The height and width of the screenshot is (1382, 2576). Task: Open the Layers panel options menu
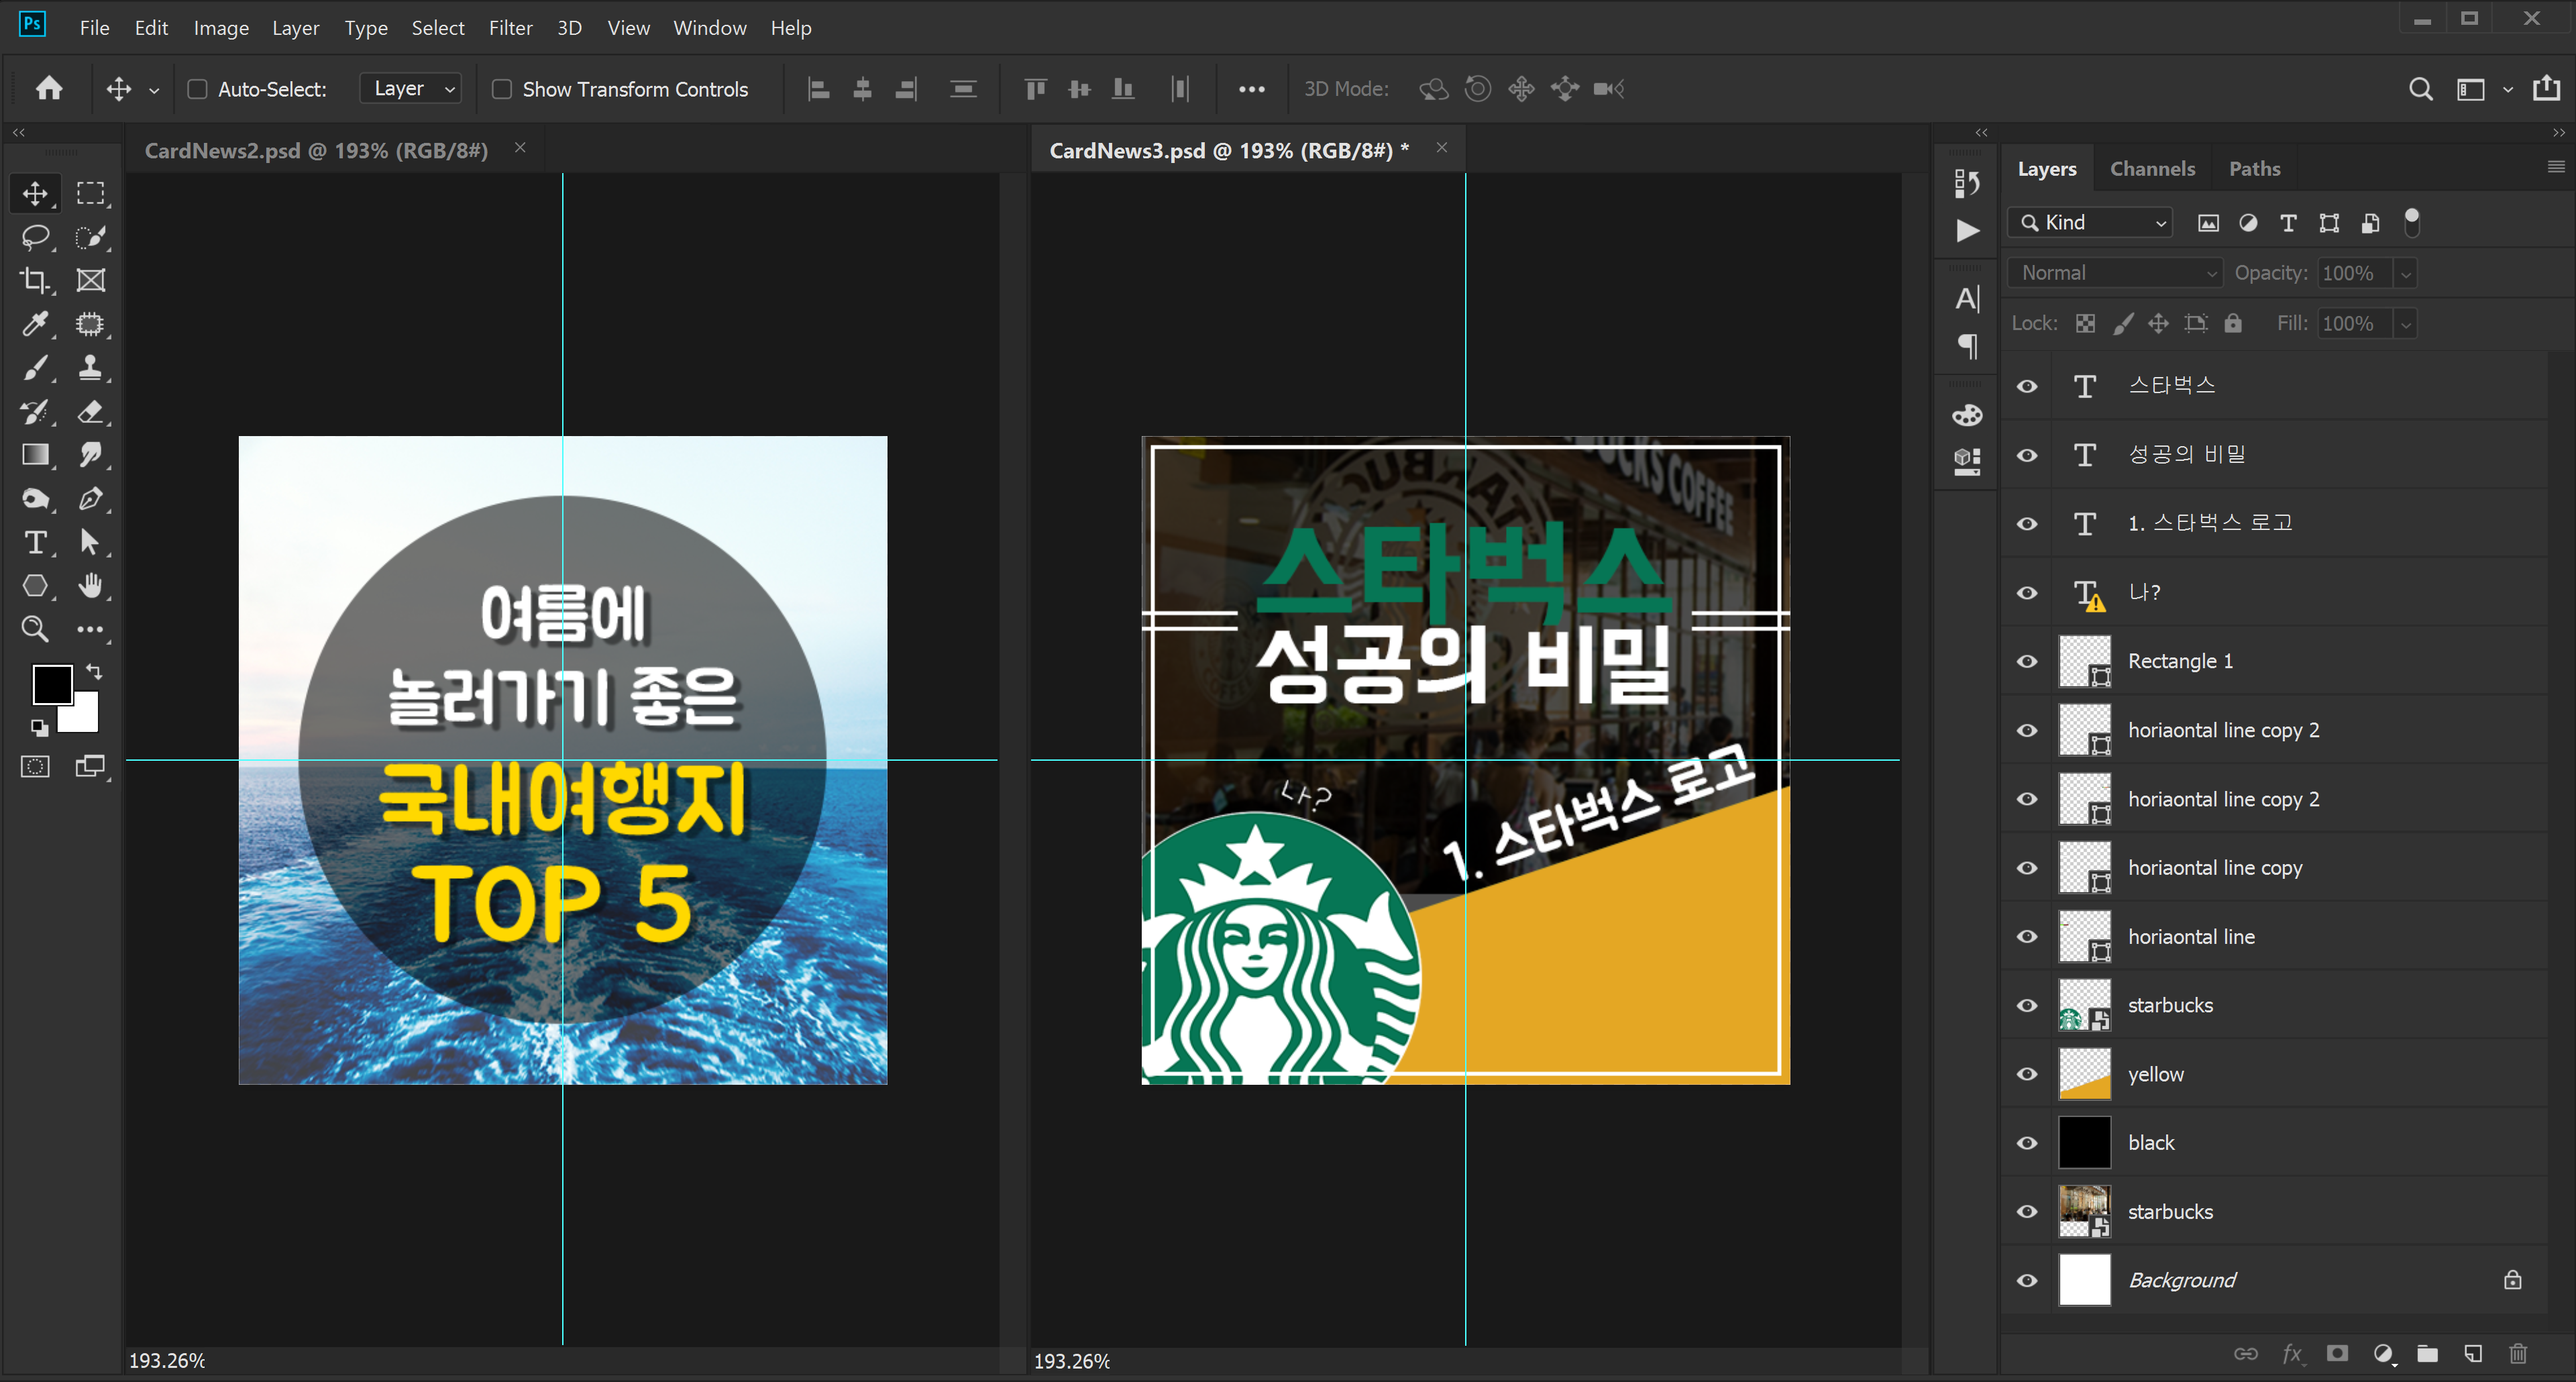point(2555,167)
